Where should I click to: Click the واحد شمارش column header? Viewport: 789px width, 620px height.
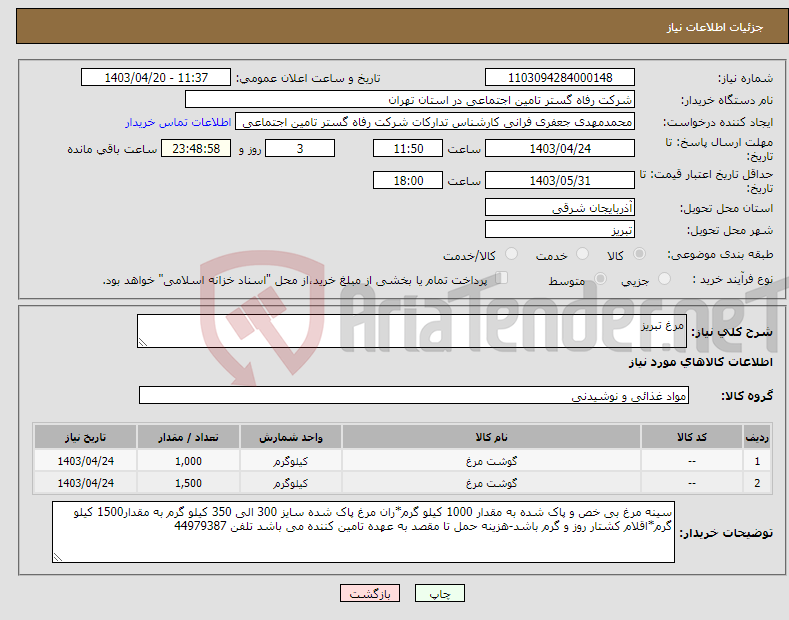[291, 437]
